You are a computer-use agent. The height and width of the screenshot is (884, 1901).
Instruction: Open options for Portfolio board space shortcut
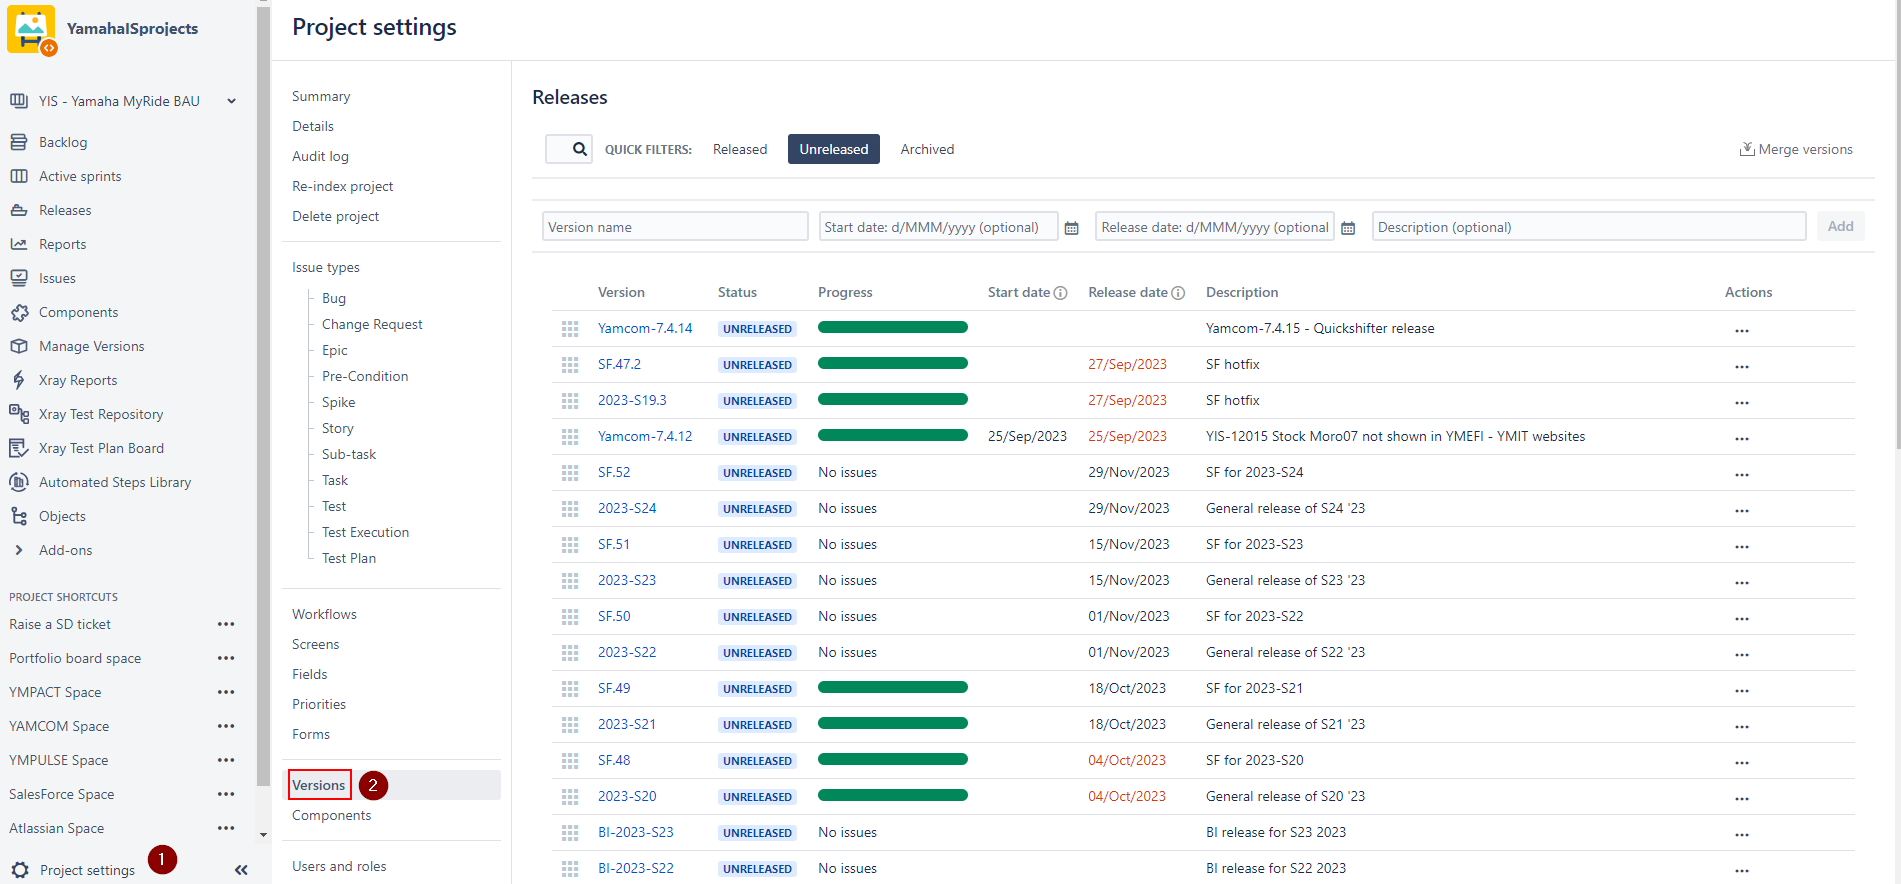(226, 658)
